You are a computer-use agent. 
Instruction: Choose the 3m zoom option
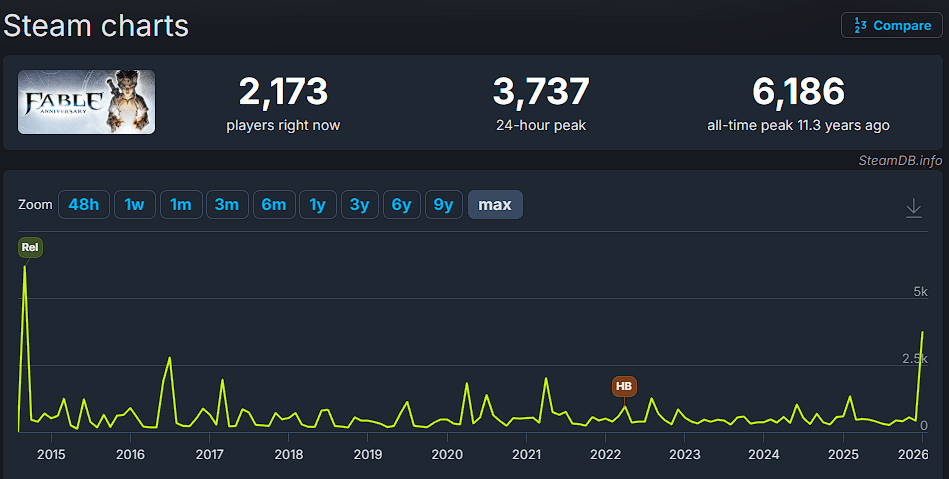pos(226,205)
